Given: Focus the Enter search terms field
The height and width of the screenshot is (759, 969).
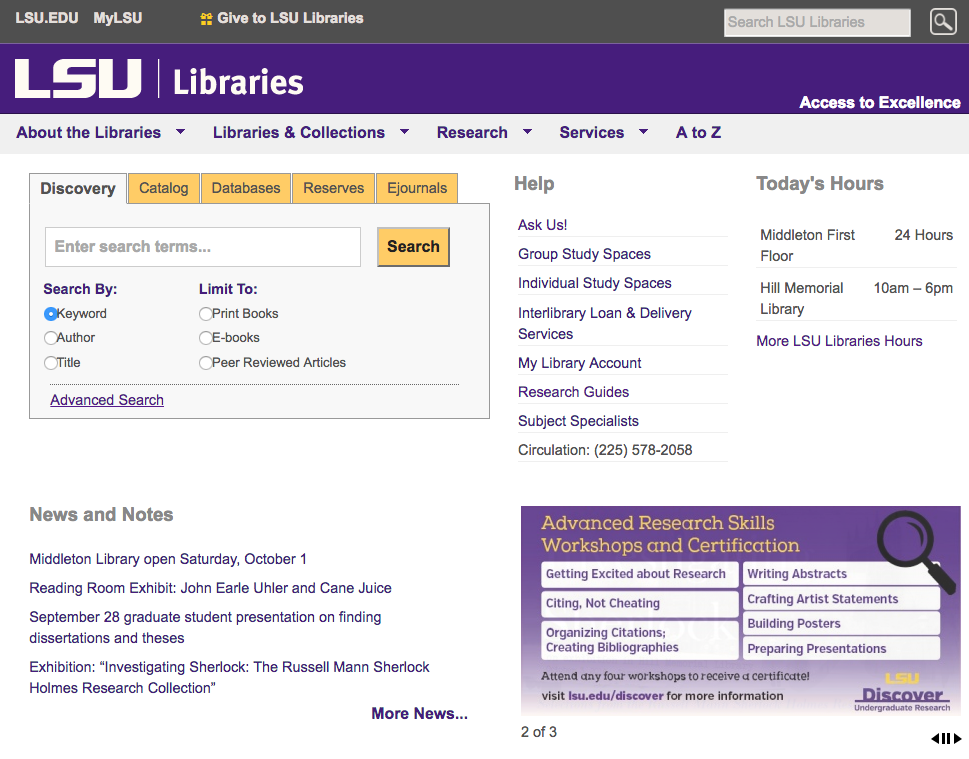Looking at the screenshot, I should coord(203,247).
